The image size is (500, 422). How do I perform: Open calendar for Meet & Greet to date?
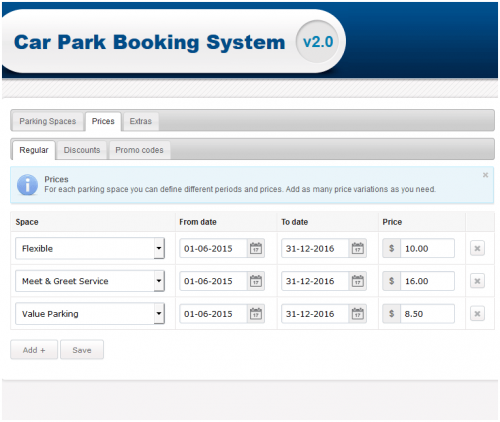pyautogui.click(x=358, y=281)
